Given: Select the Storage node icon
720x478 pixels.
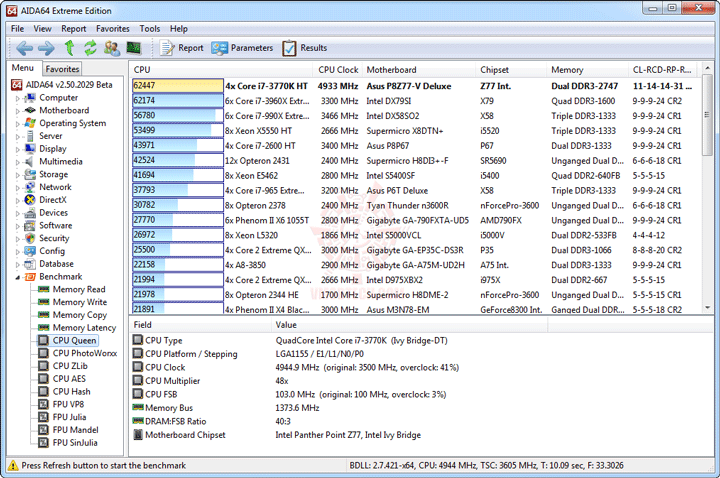Looking at the screenshot, I should tap(30, 174).
